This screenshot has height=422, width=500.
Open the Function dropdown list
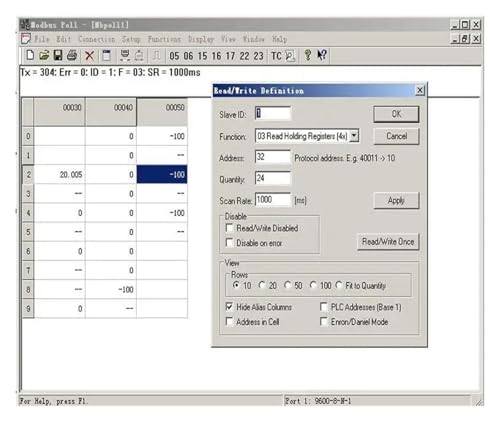pyautogui.click(x=354, y=136)
